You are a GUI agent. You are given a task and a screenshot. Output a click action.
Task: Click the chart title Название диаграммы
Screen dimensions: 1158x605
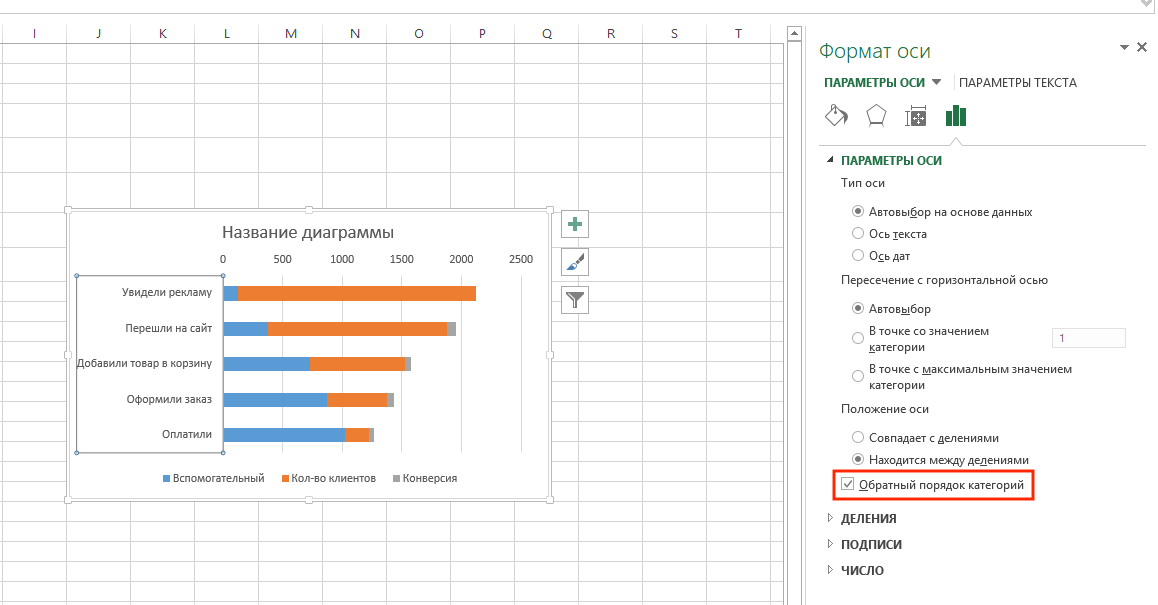(x=308, y=233)
